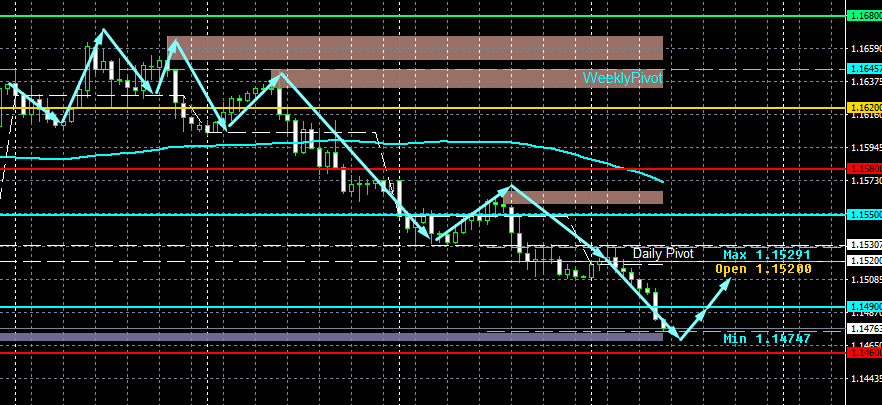The width and height of the screenshot is (882, 405).
Task: Click the 1.15730 price axis value
Action: tap(866, 181)
